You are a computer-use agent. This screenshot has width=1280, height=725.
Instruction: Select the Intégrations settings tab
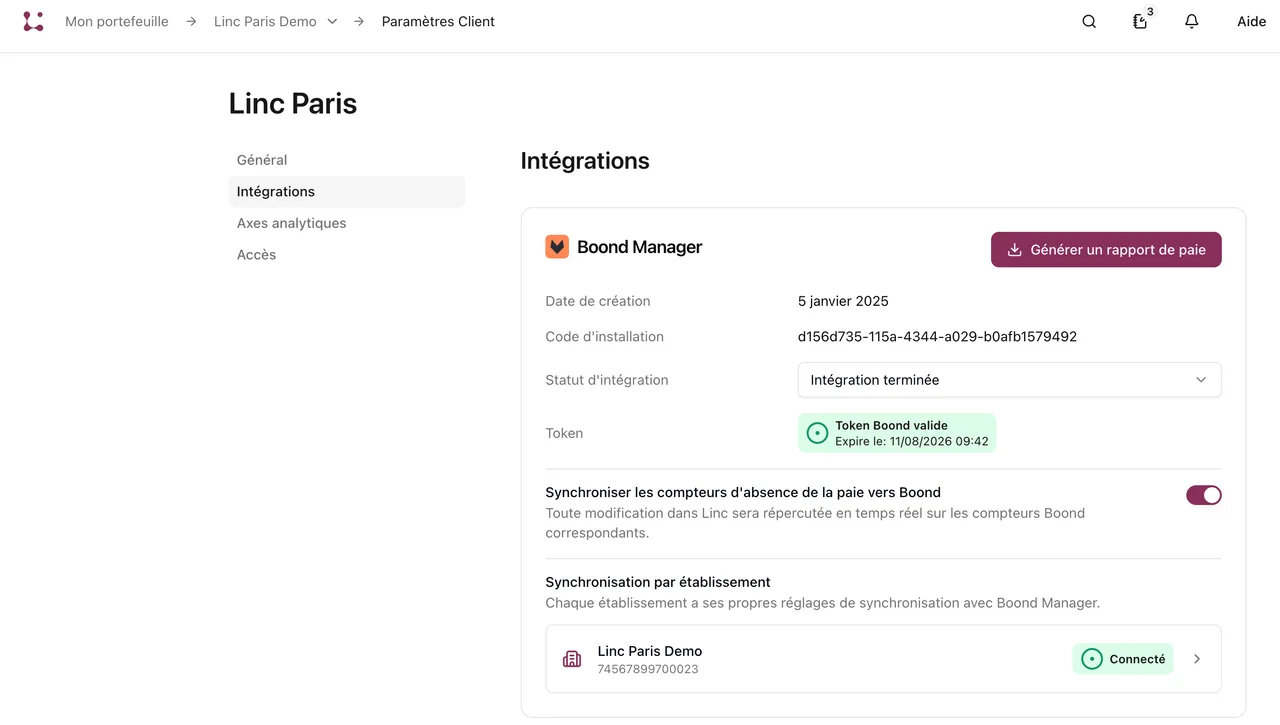coord(347,192)
